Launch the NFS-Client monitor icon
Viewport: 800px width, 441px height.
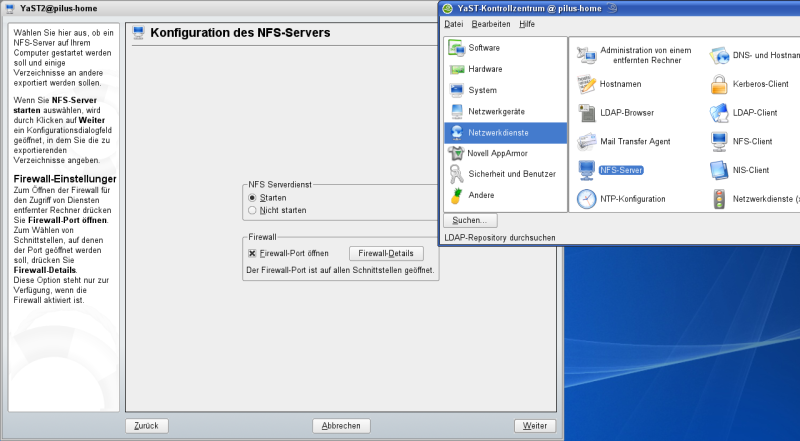coord(719,141)
